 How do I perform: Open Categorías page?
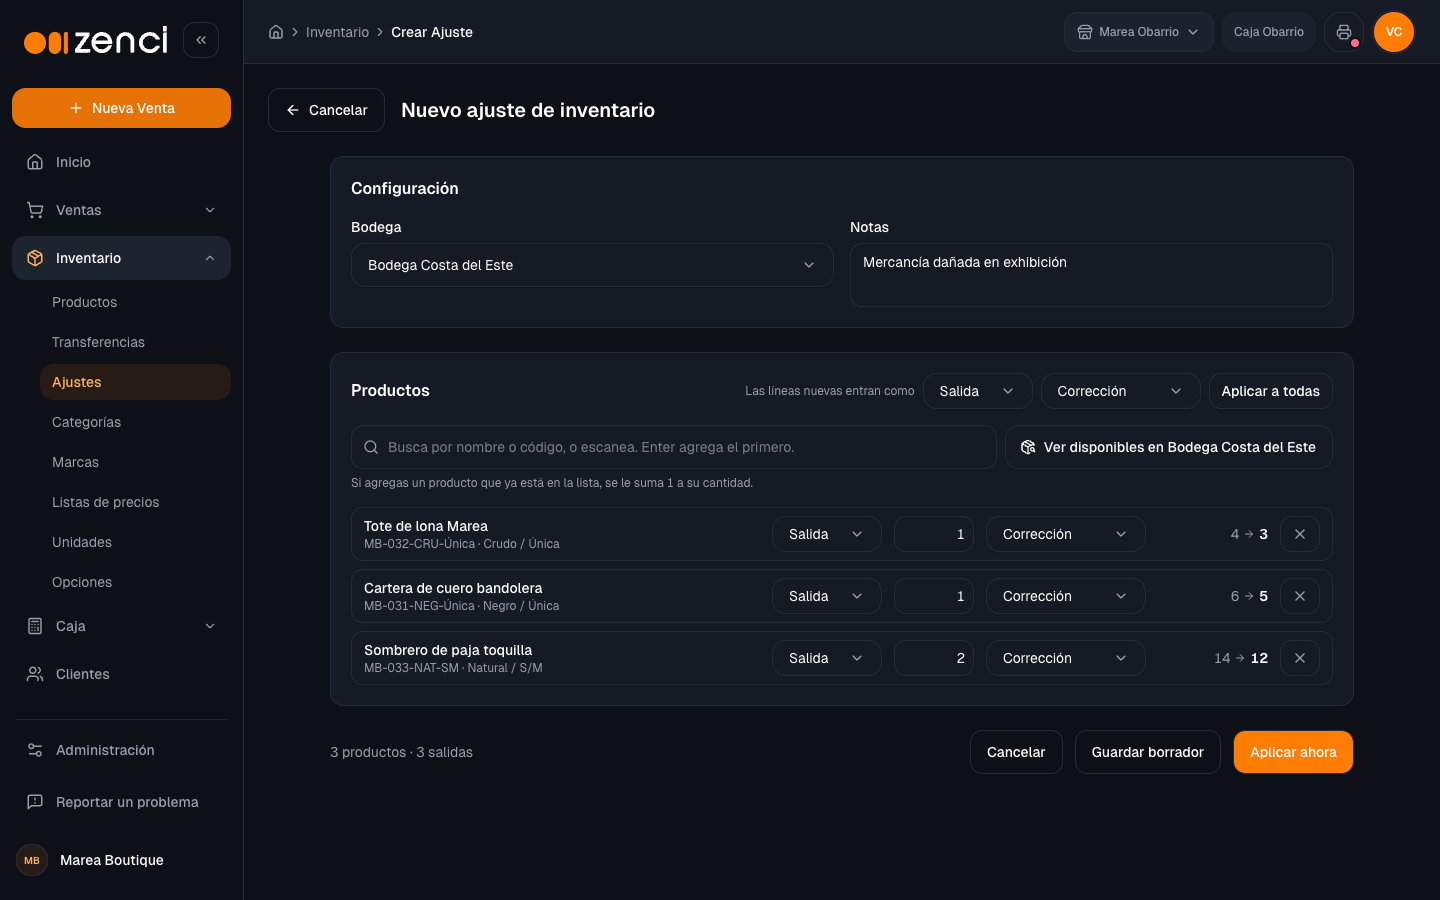[x=135, y=422]
